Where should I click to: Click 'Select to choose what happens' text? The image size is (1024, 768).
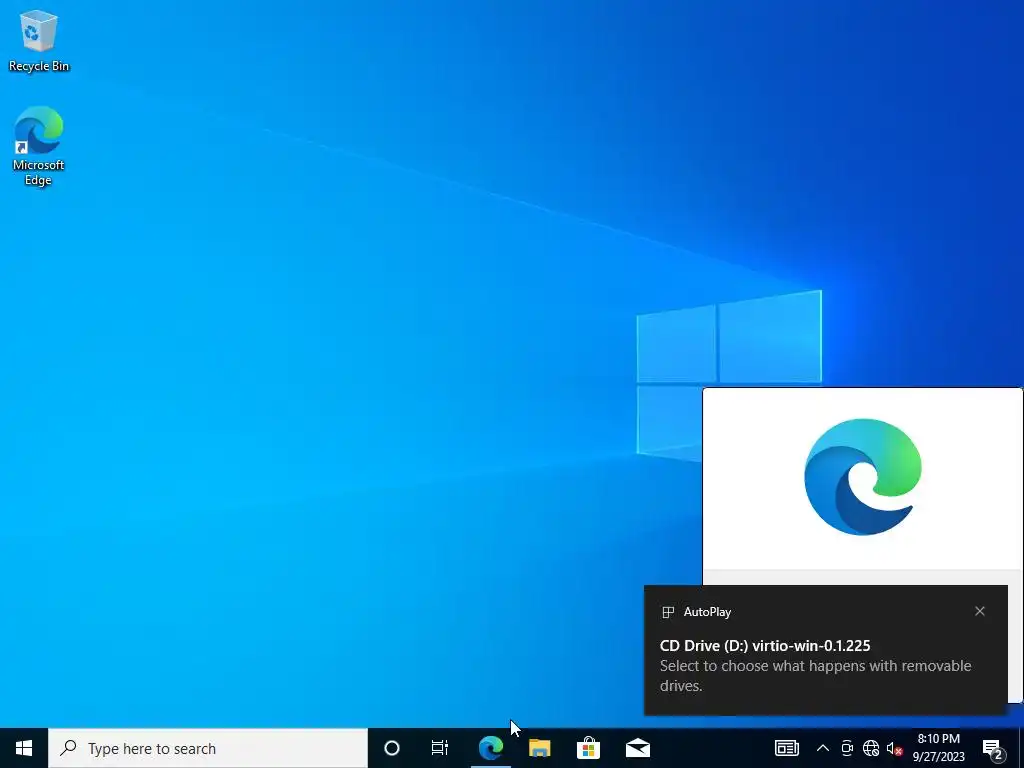click(x=815, y=675)
